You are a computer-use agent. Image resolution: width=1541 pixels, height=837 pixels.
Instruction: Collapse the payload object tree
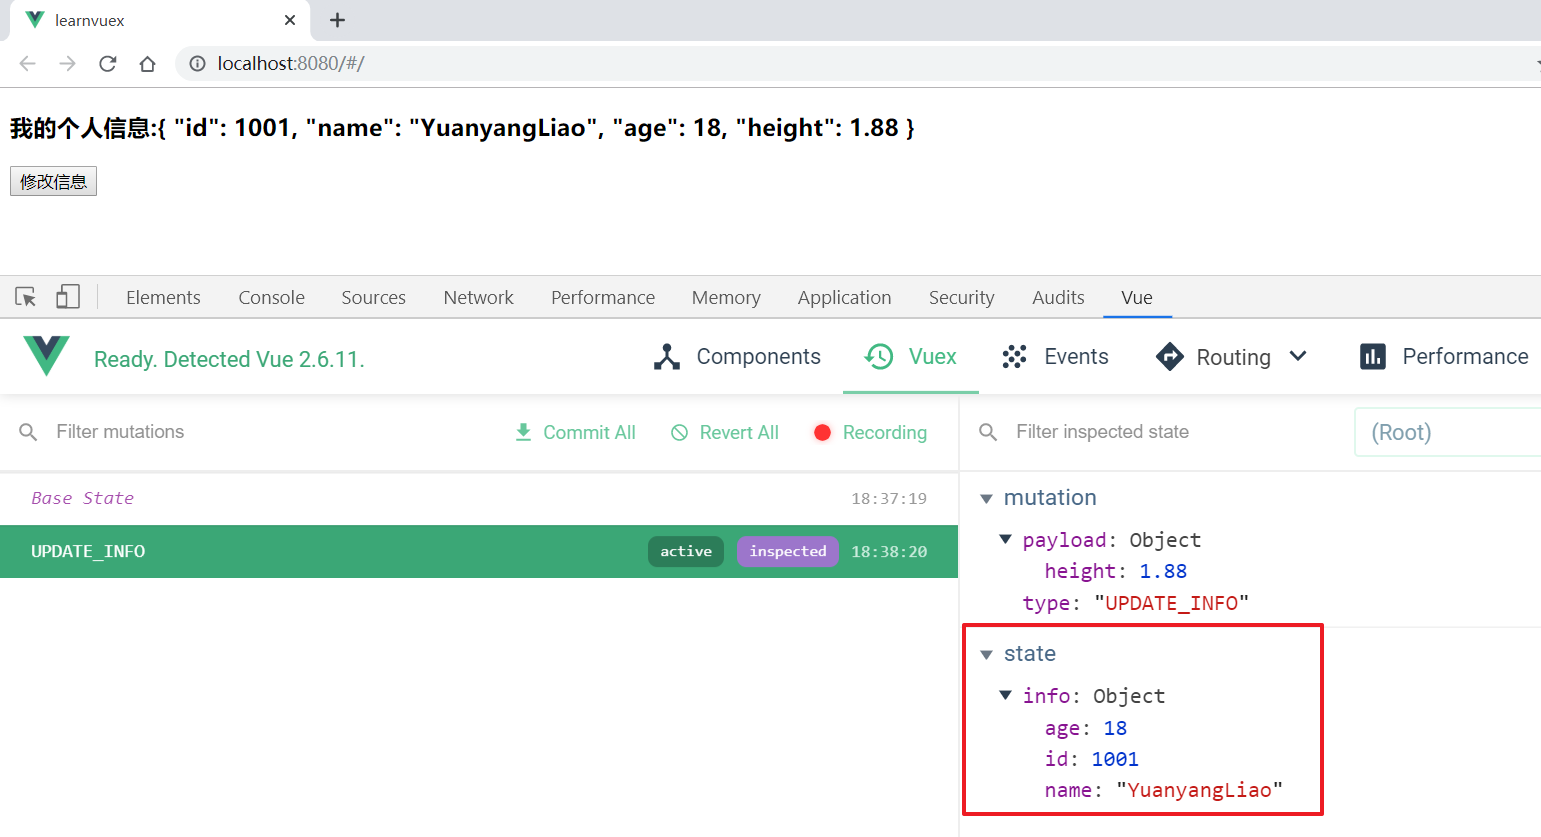[x=1006, y=540]
